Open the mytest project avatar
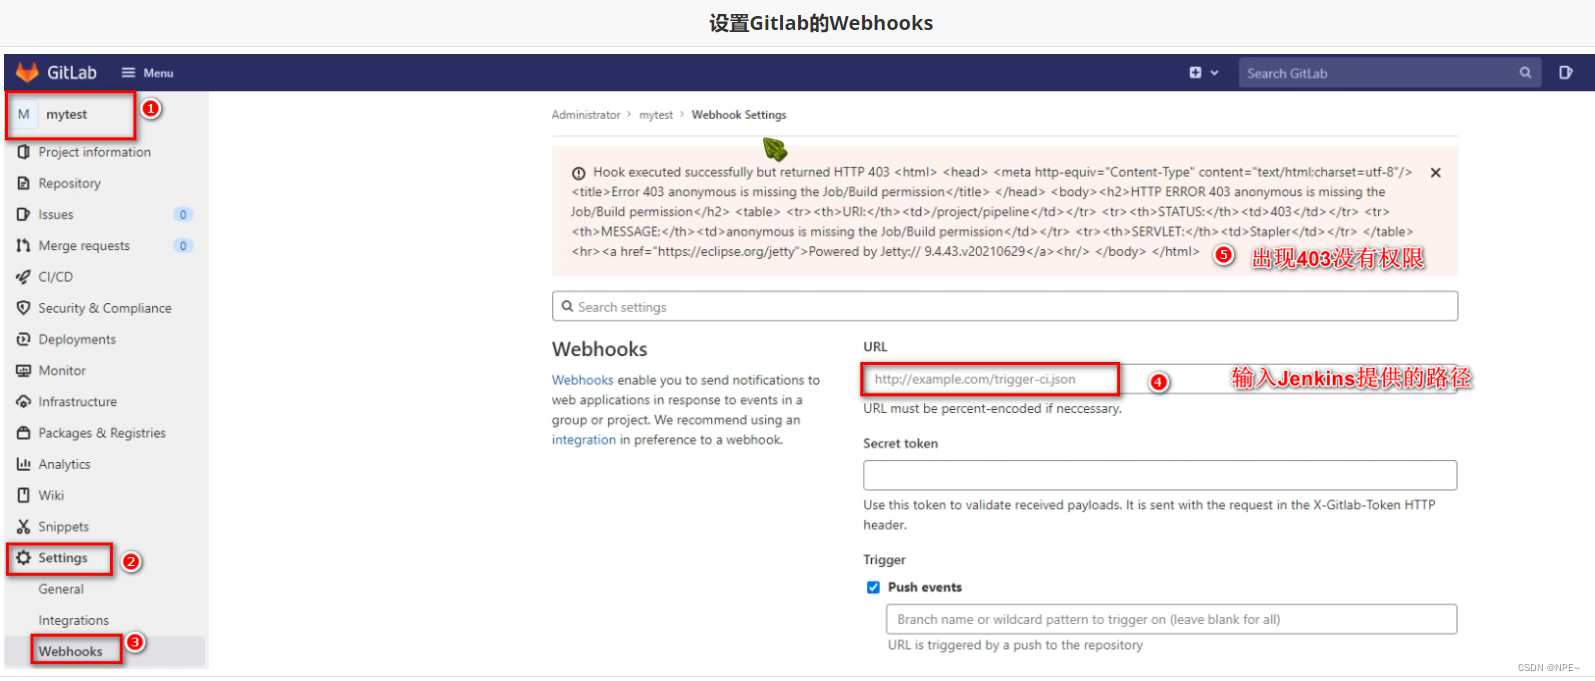 [x=24, y=114]
